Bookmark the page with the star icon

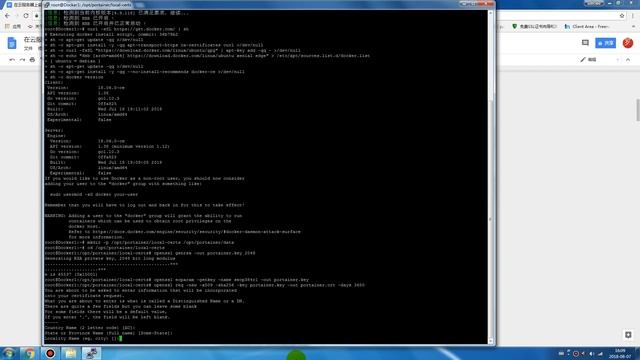[622, 16]
